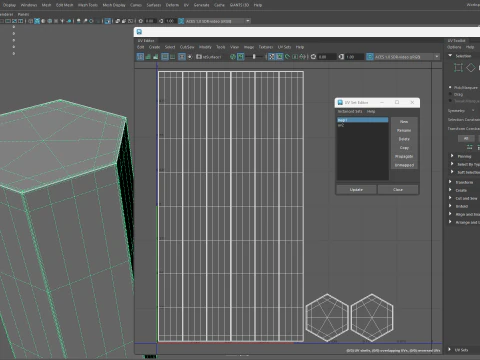Click Copy in the UV Set Editor
480x360 pixels.
pos(404,148)
